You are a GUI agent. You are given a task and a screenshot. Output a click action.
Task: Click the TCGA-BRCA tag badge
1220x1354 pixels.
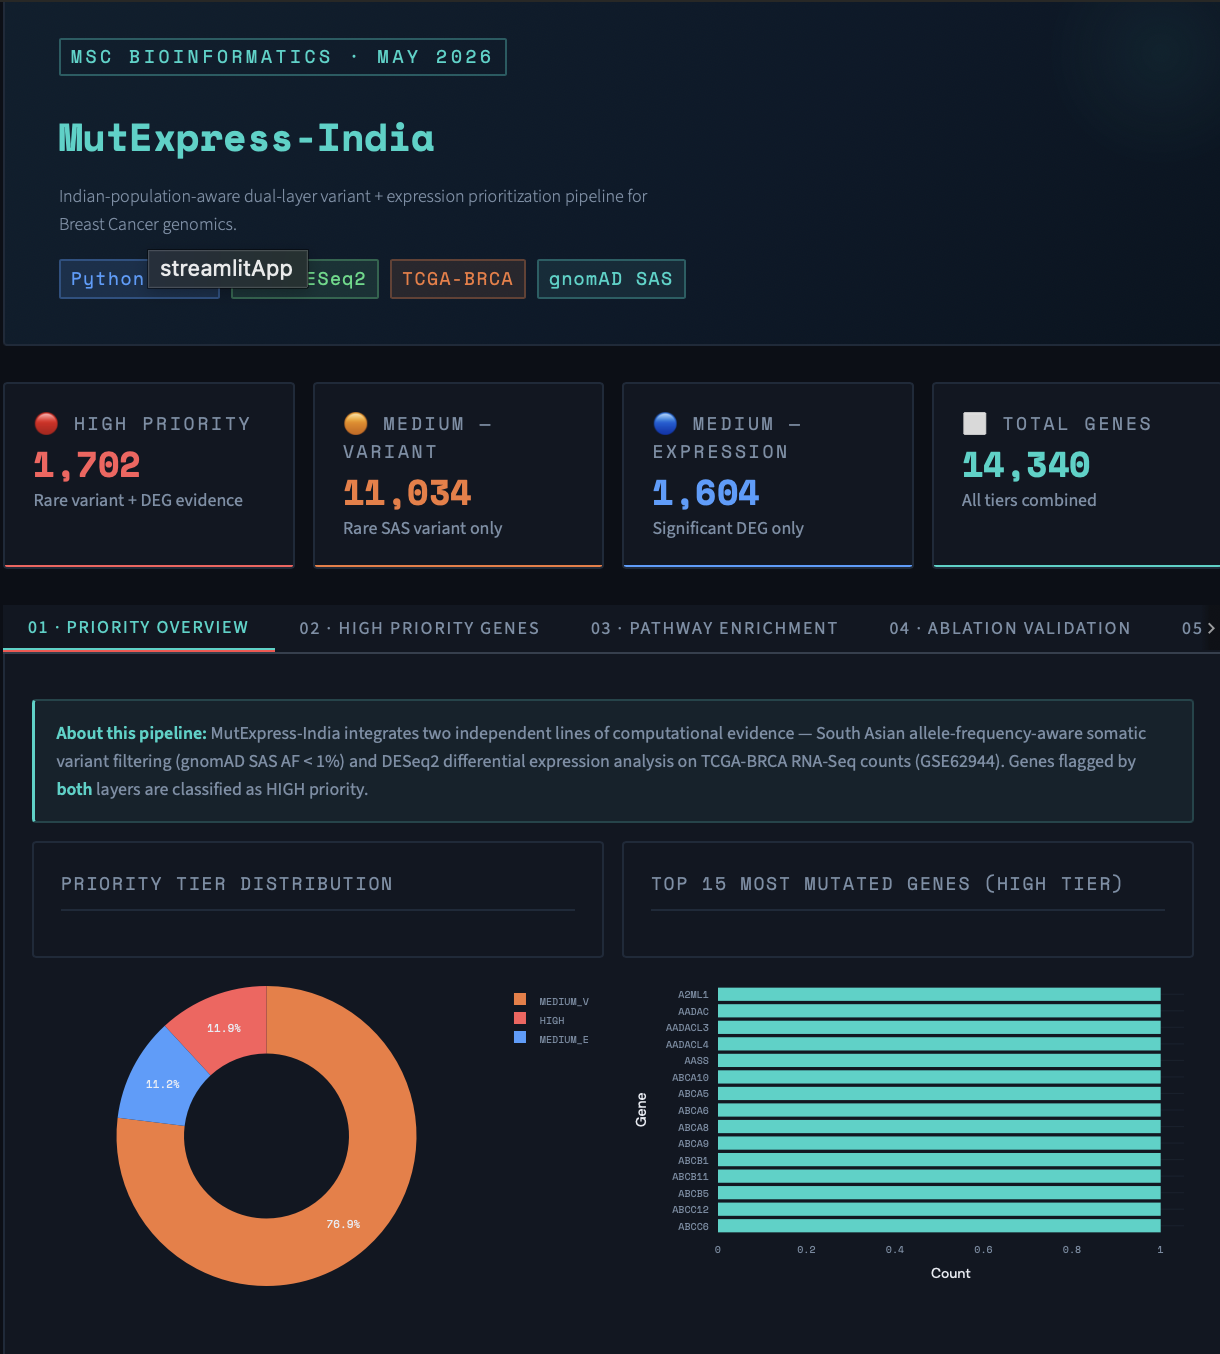coord(457,279)
